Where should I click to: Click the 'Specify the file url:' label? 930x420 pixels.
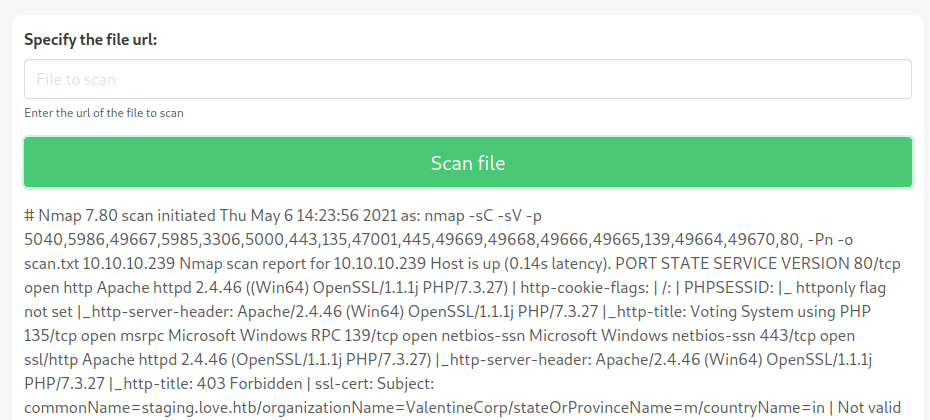[91, 40]
